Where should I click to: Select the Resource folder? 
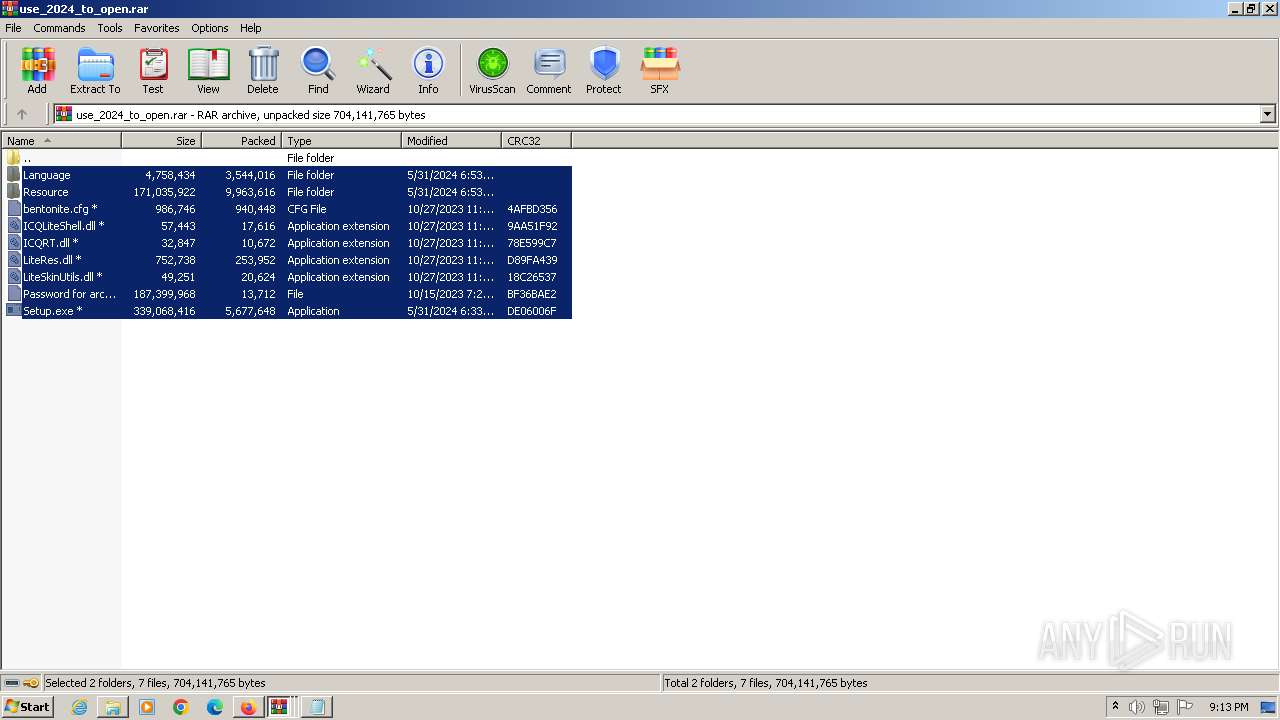[287, 192]
